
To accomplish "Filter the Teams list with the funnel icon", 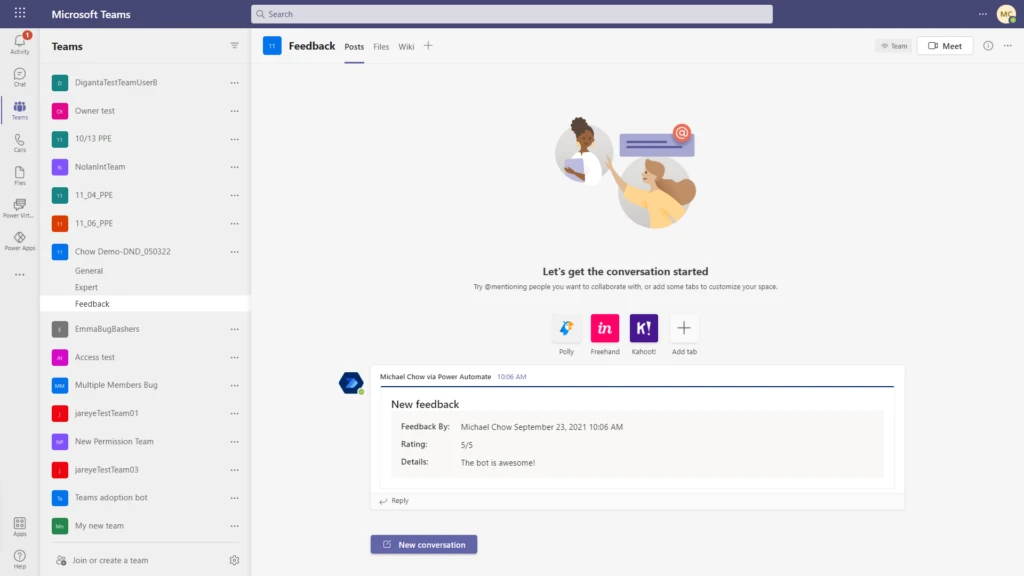I will pos(234,45).
